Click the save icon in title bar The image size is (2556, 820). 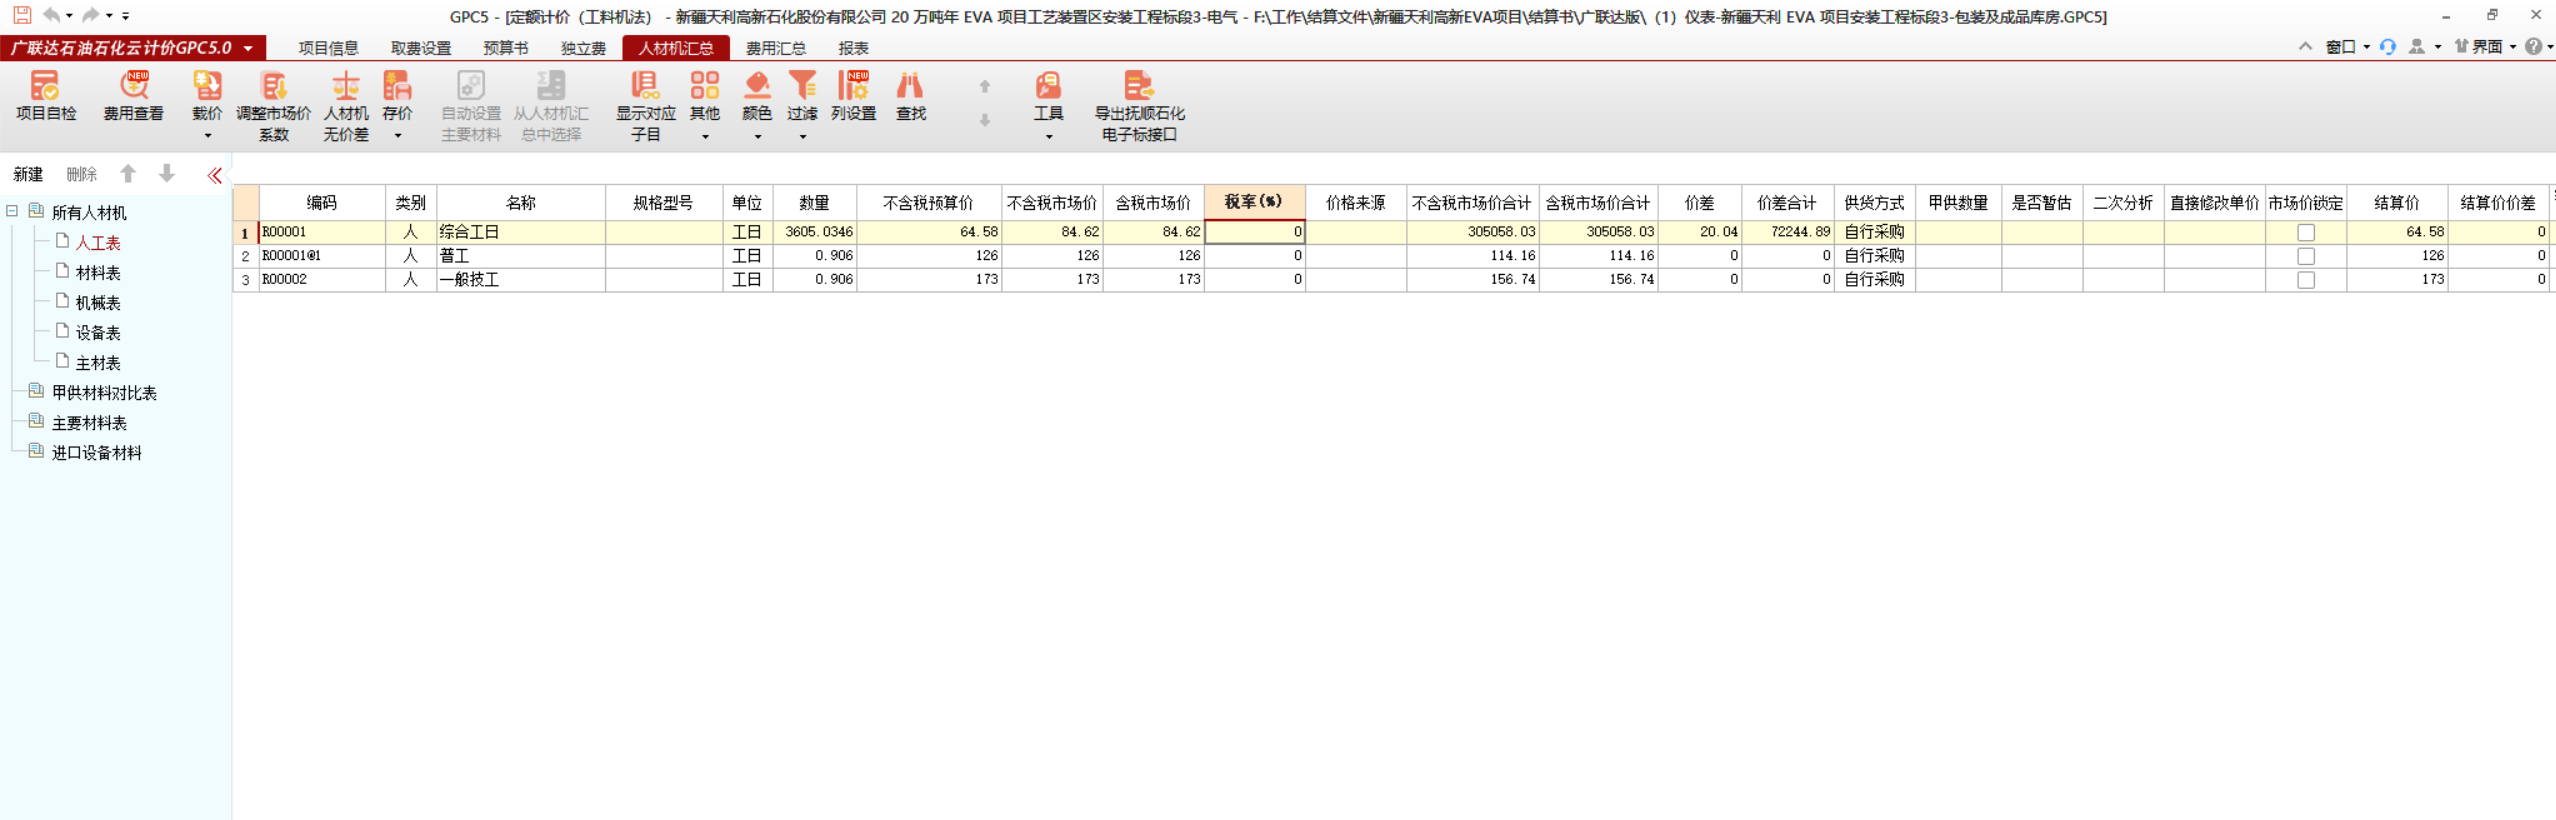(21, 15)
